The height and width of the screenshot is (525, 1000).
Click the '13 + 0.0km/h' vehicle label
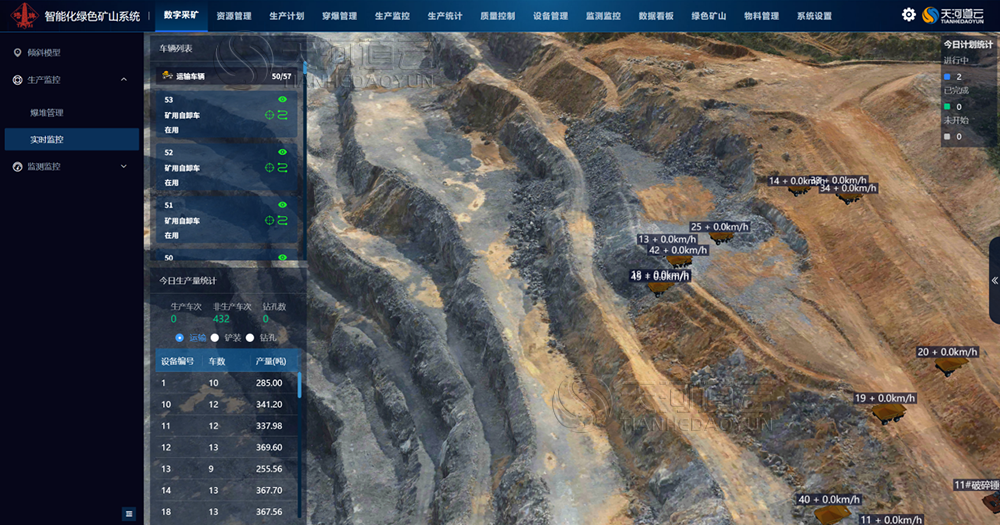(x=666, y=239)
